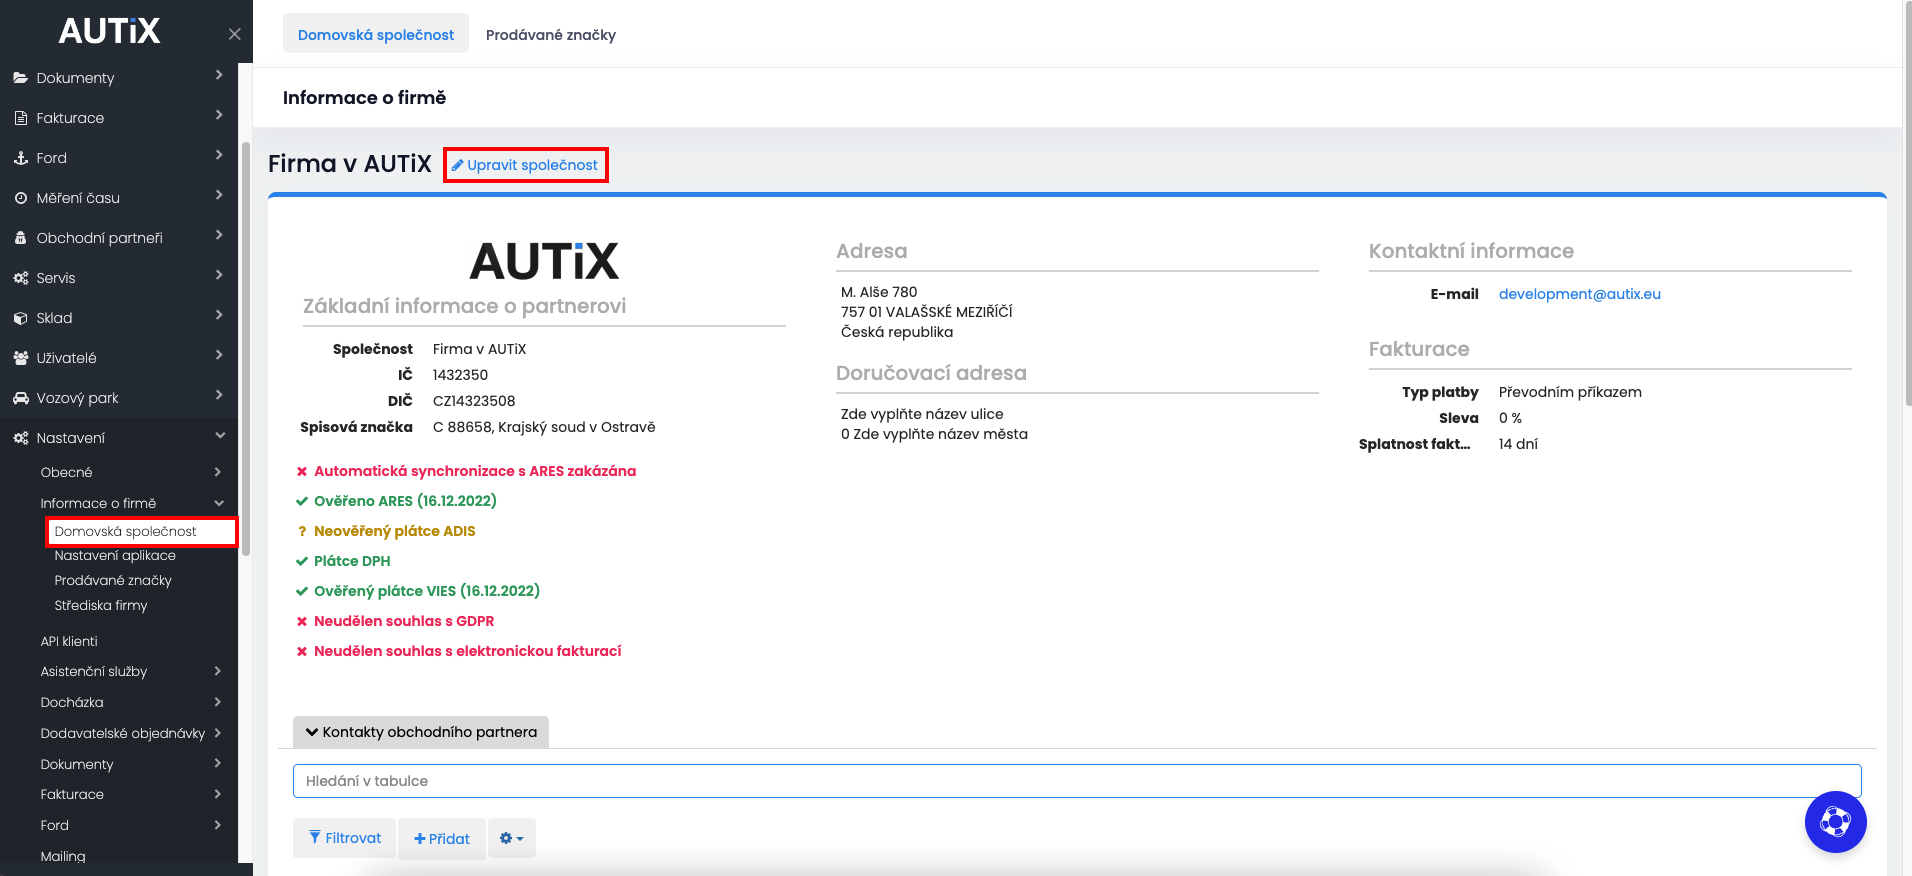Screen dimensions: 1912x876
Task: Switch to the Domovská společnost tab
Action: 376,35
